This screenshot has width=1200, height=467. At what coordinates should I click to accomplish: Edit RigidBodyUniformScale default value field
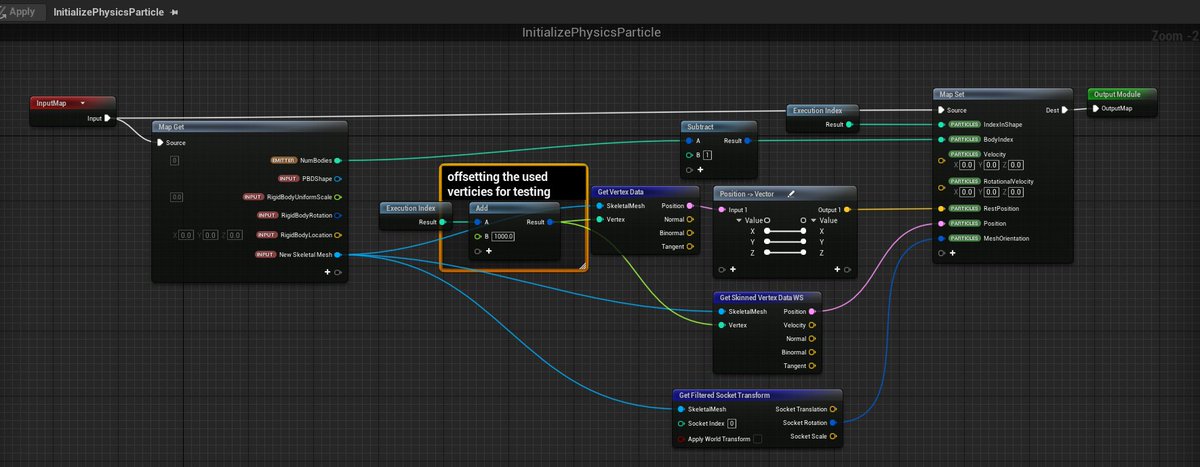pos(177,197)
